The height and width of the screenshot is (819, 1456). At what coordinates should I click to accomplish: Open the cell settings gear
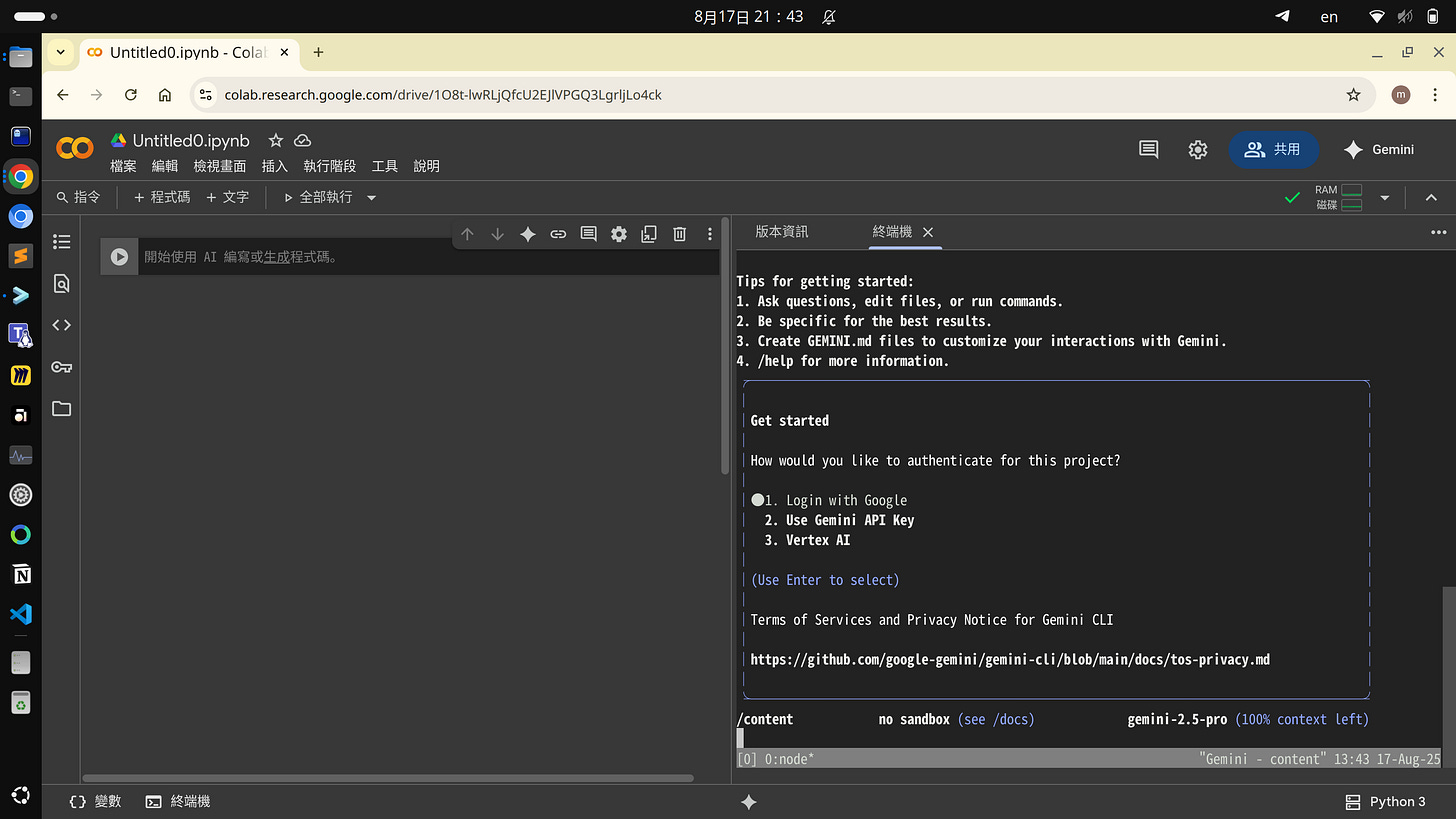(x=619, y=234)
